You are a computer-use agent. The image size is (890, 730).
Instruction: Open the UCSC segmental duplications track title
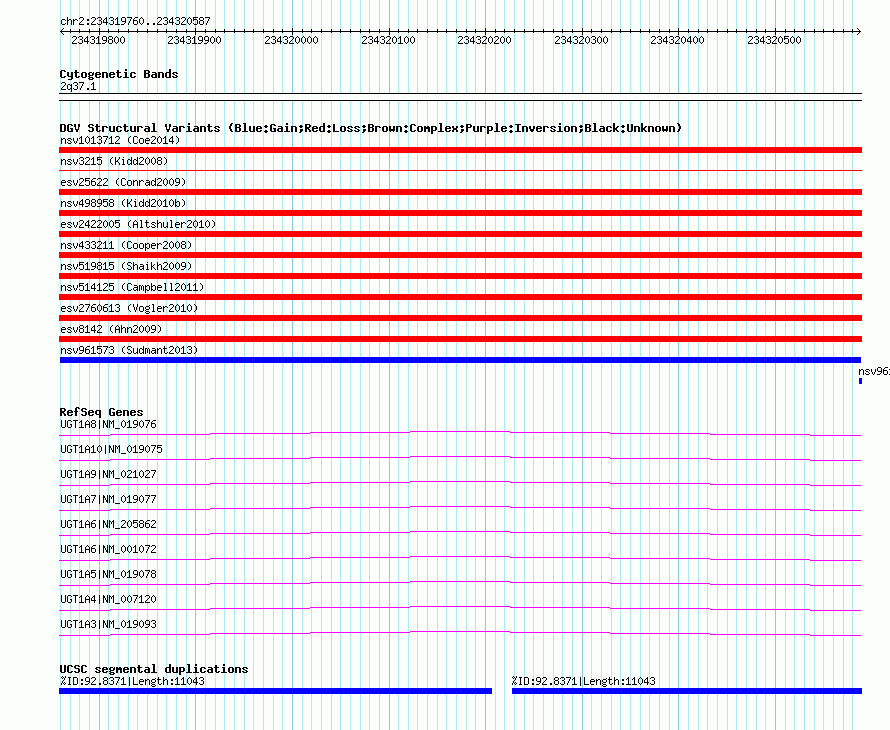(154, 669)
